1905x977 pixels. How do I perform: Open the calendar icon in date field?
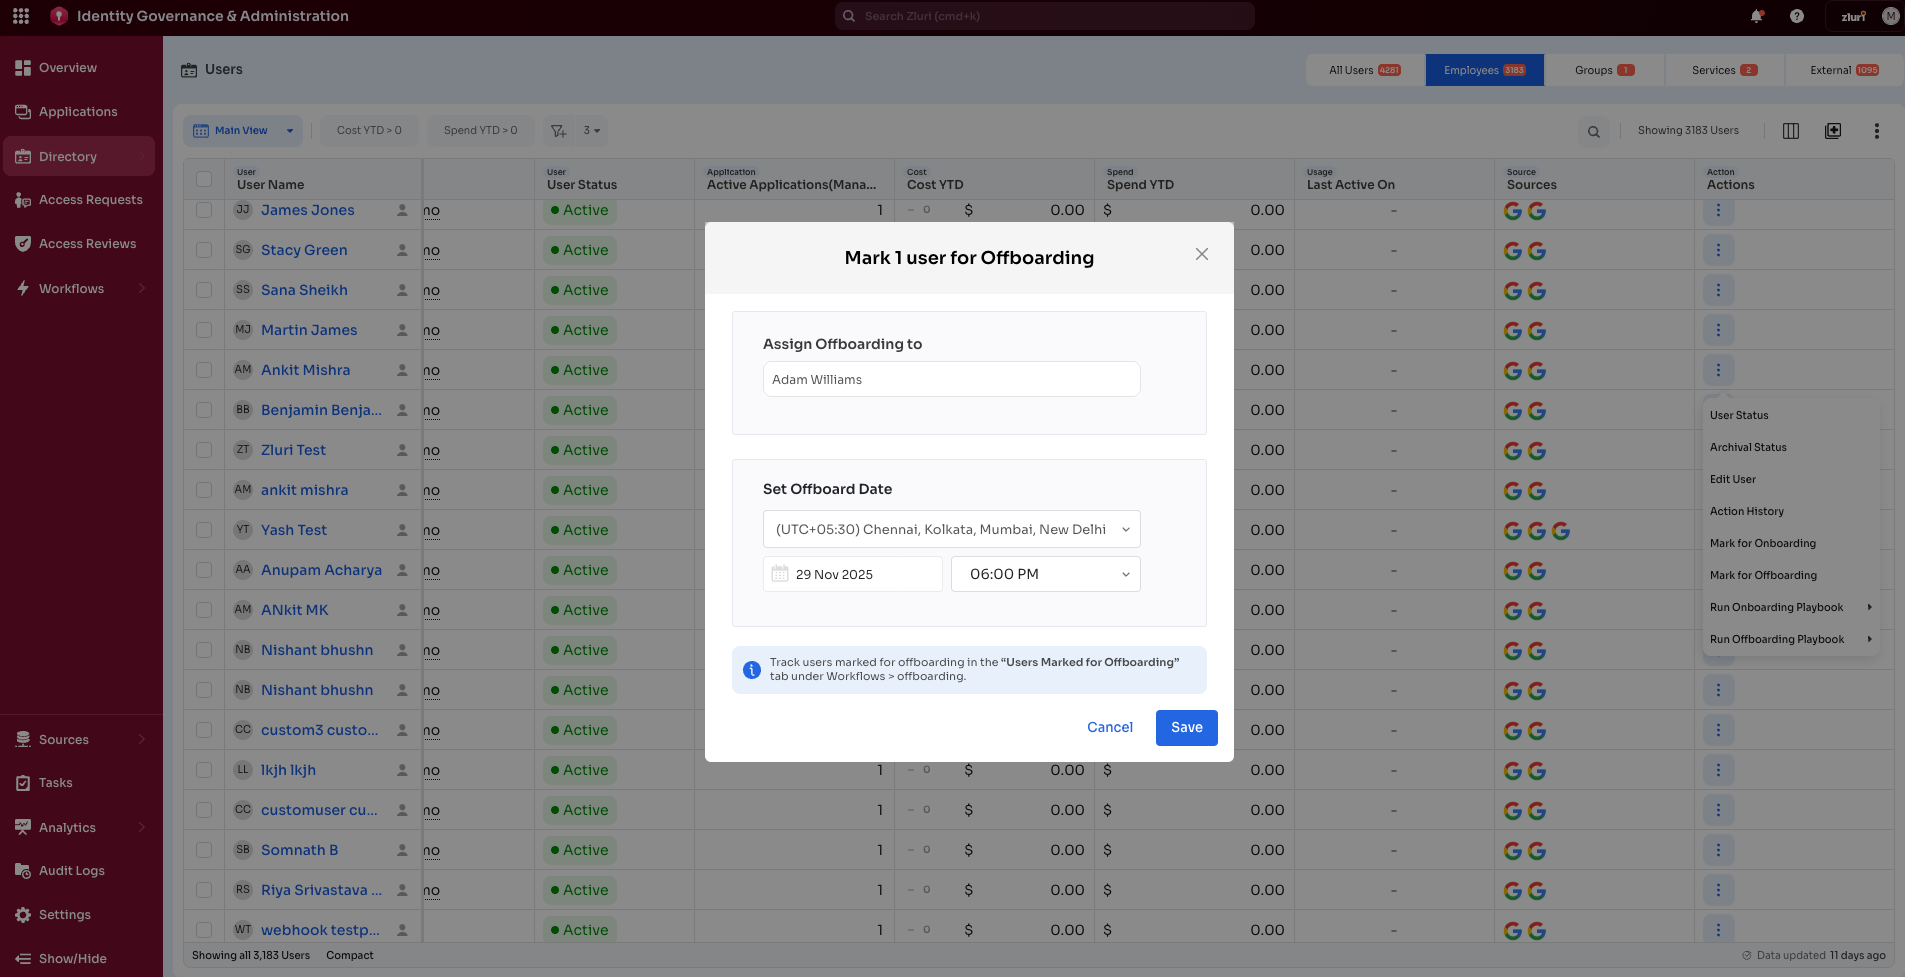pyautogui.click(x=780, y=574)
